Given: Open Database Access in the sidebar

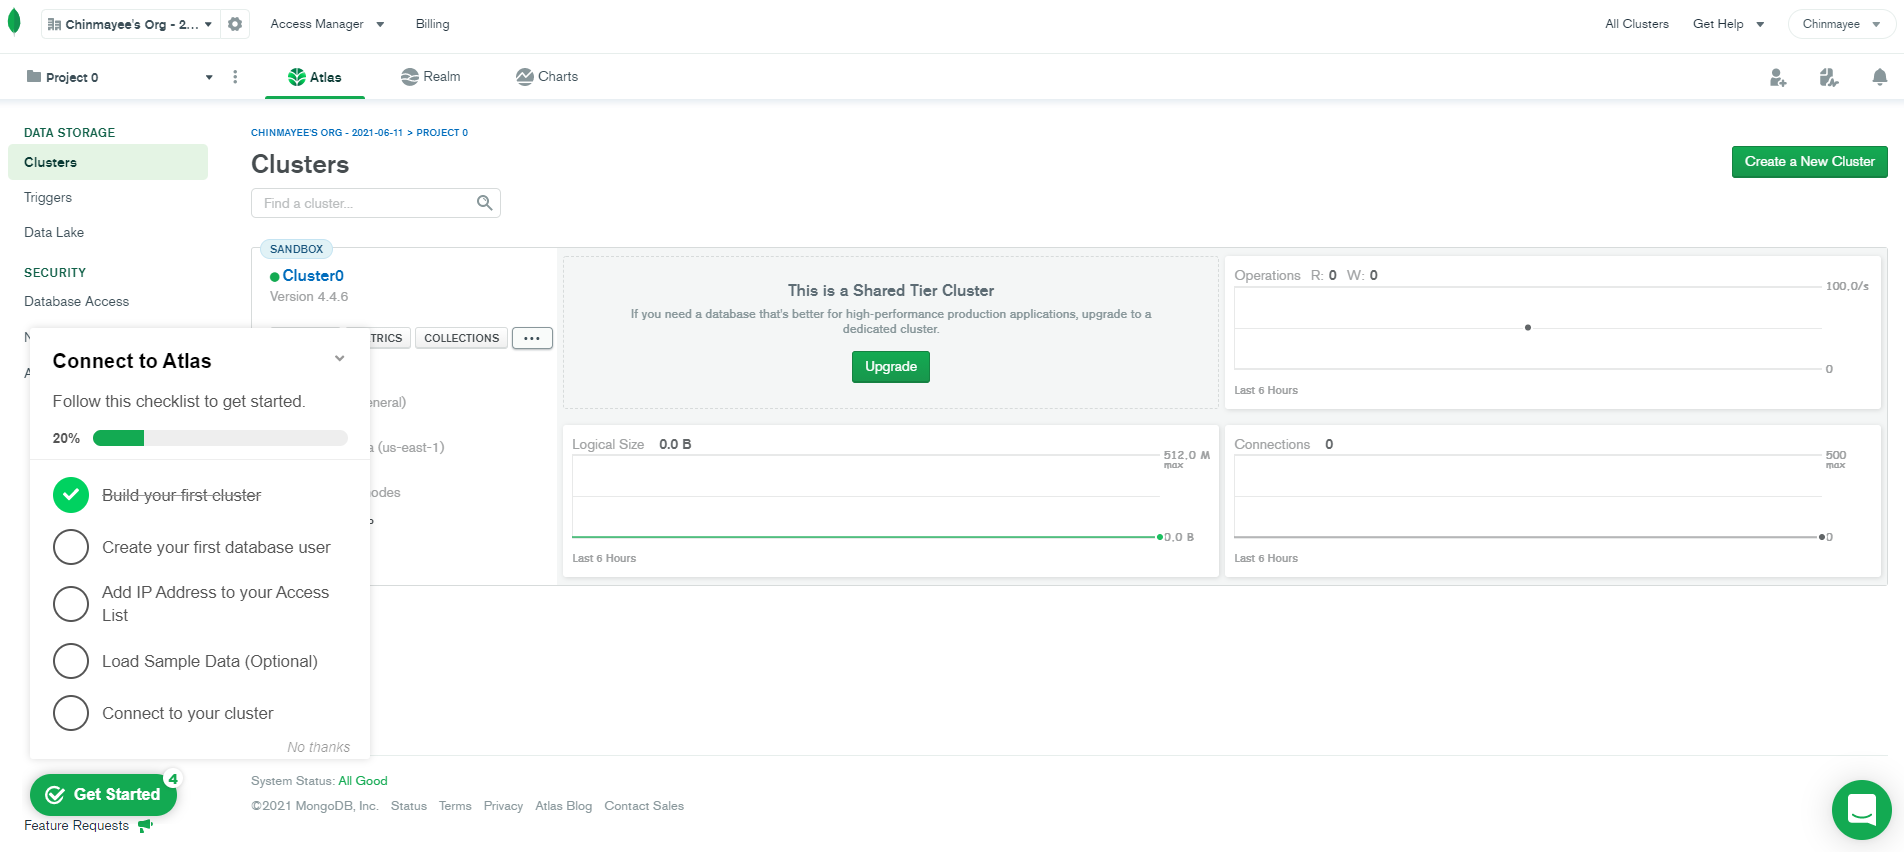Looking at the screenshot, I should (x=76, y=302).
